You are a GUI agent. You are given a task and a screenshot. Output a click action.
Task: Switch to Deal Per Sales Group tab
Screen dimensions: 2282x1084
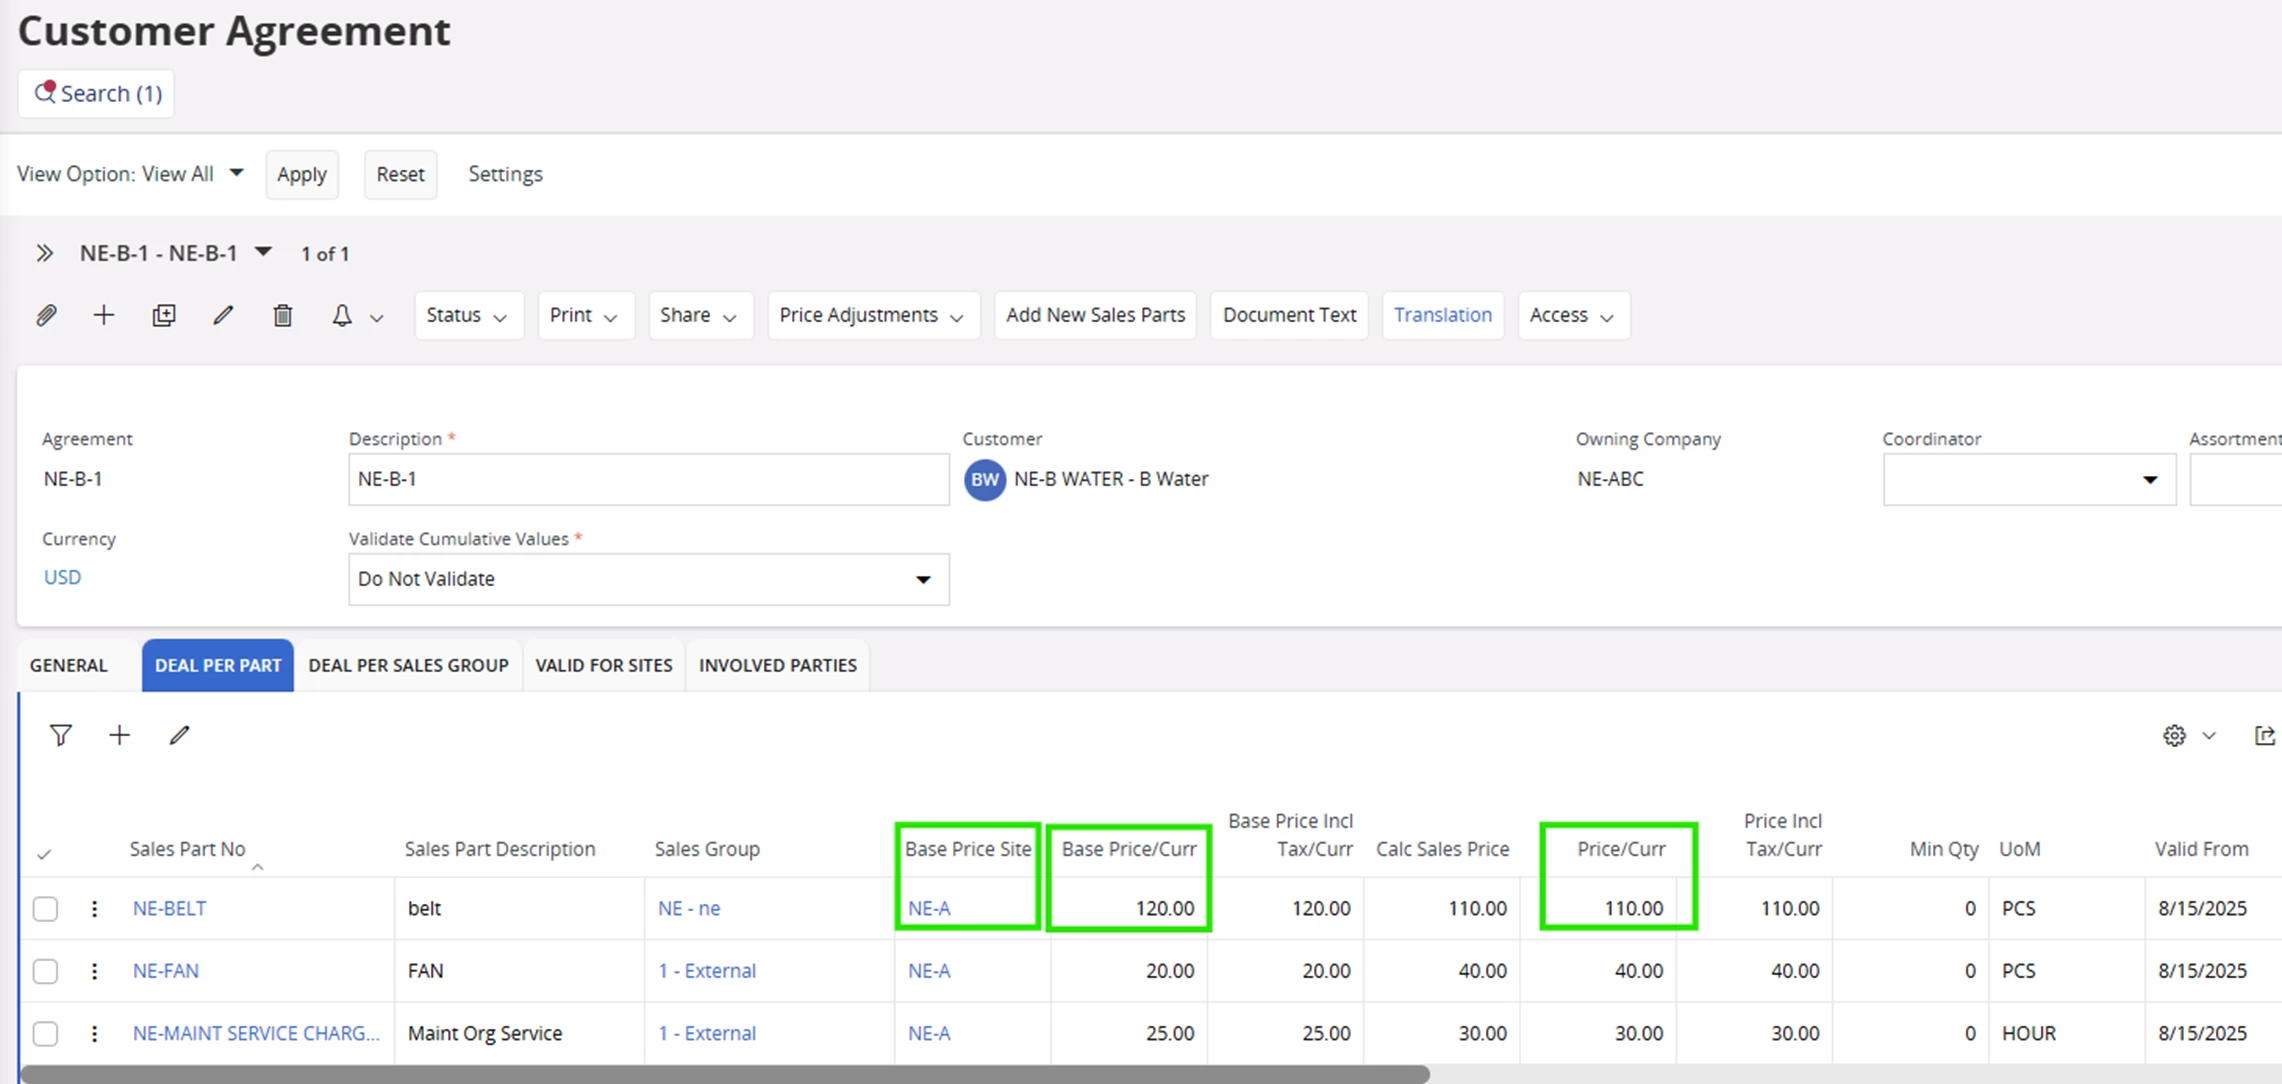coord(408,665)
